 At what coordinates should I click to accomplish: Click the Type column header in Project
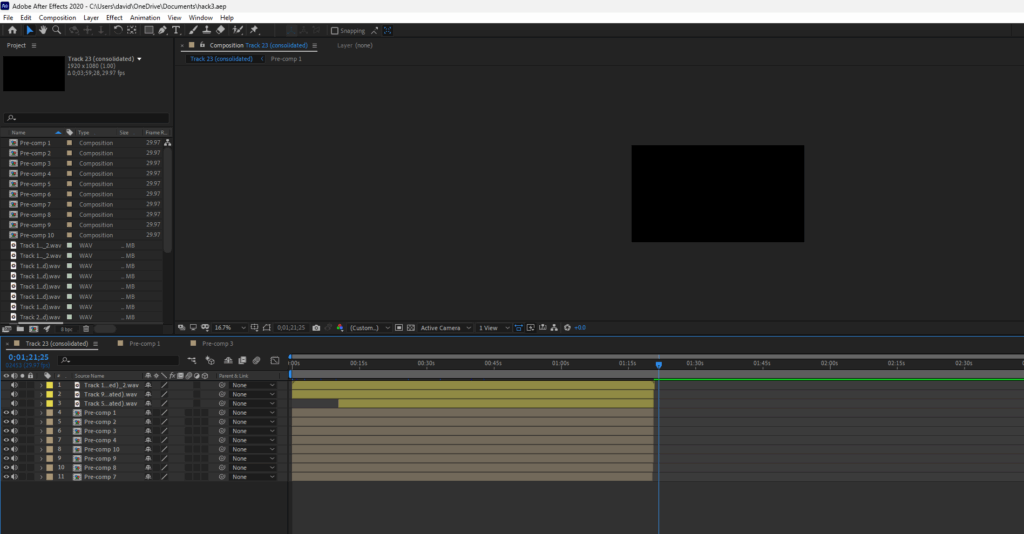tap(84, 133)
